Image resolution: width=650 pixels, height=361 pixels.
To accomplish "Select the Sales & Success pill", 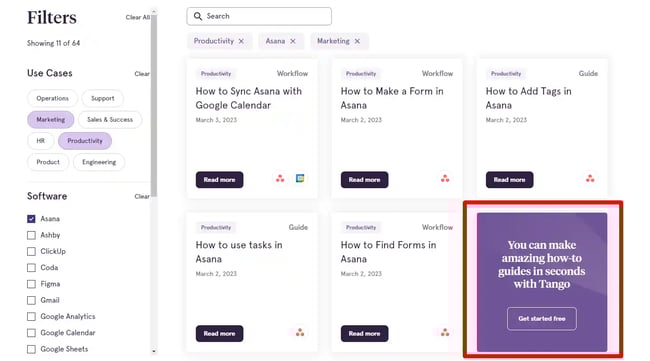I will (x=110, y=120).
